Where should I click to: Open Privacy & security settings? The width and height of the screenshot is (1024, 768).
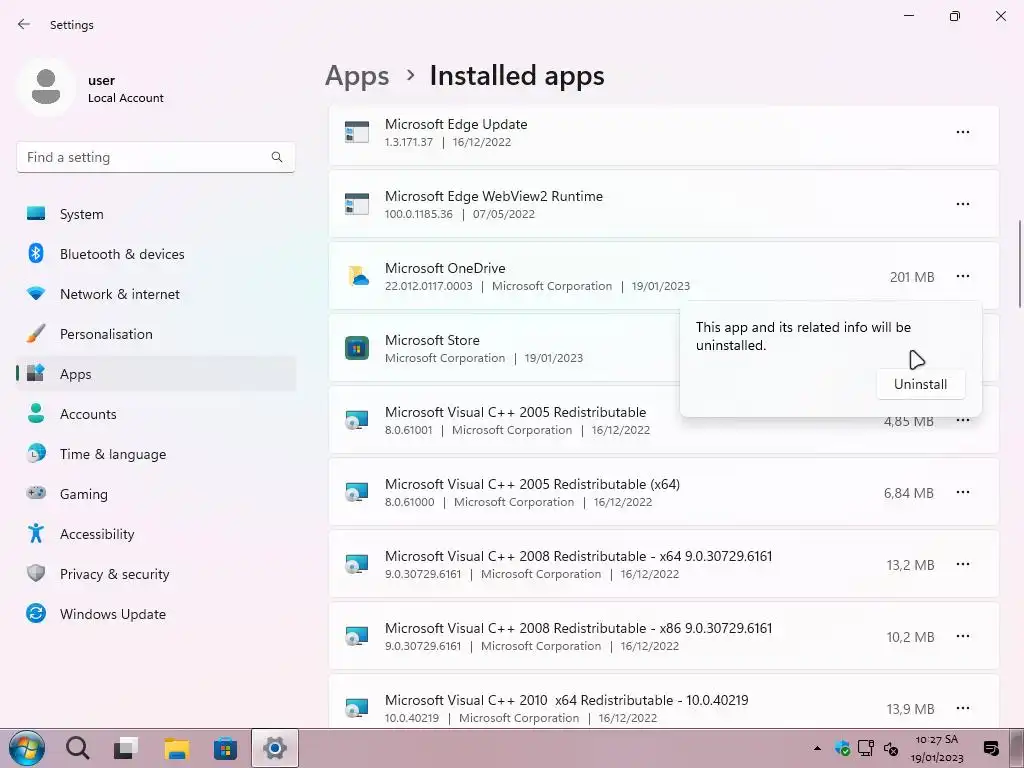156,574
